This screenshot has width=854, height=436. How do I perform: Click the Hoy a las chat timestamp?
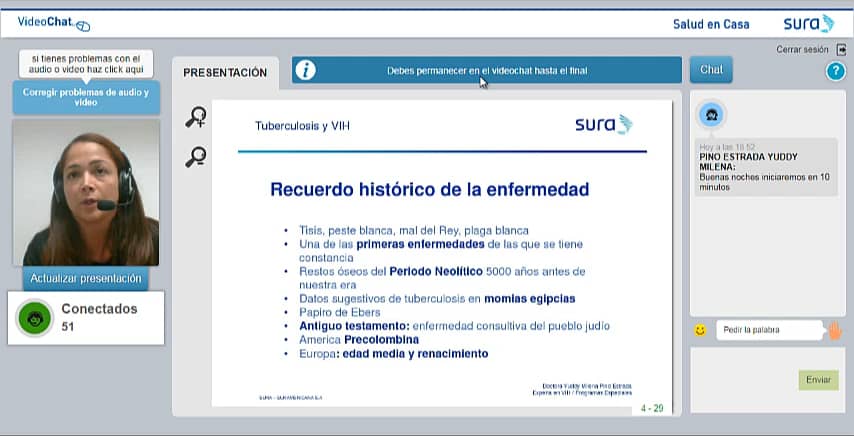pyautogui.click(x=727, y=148)
